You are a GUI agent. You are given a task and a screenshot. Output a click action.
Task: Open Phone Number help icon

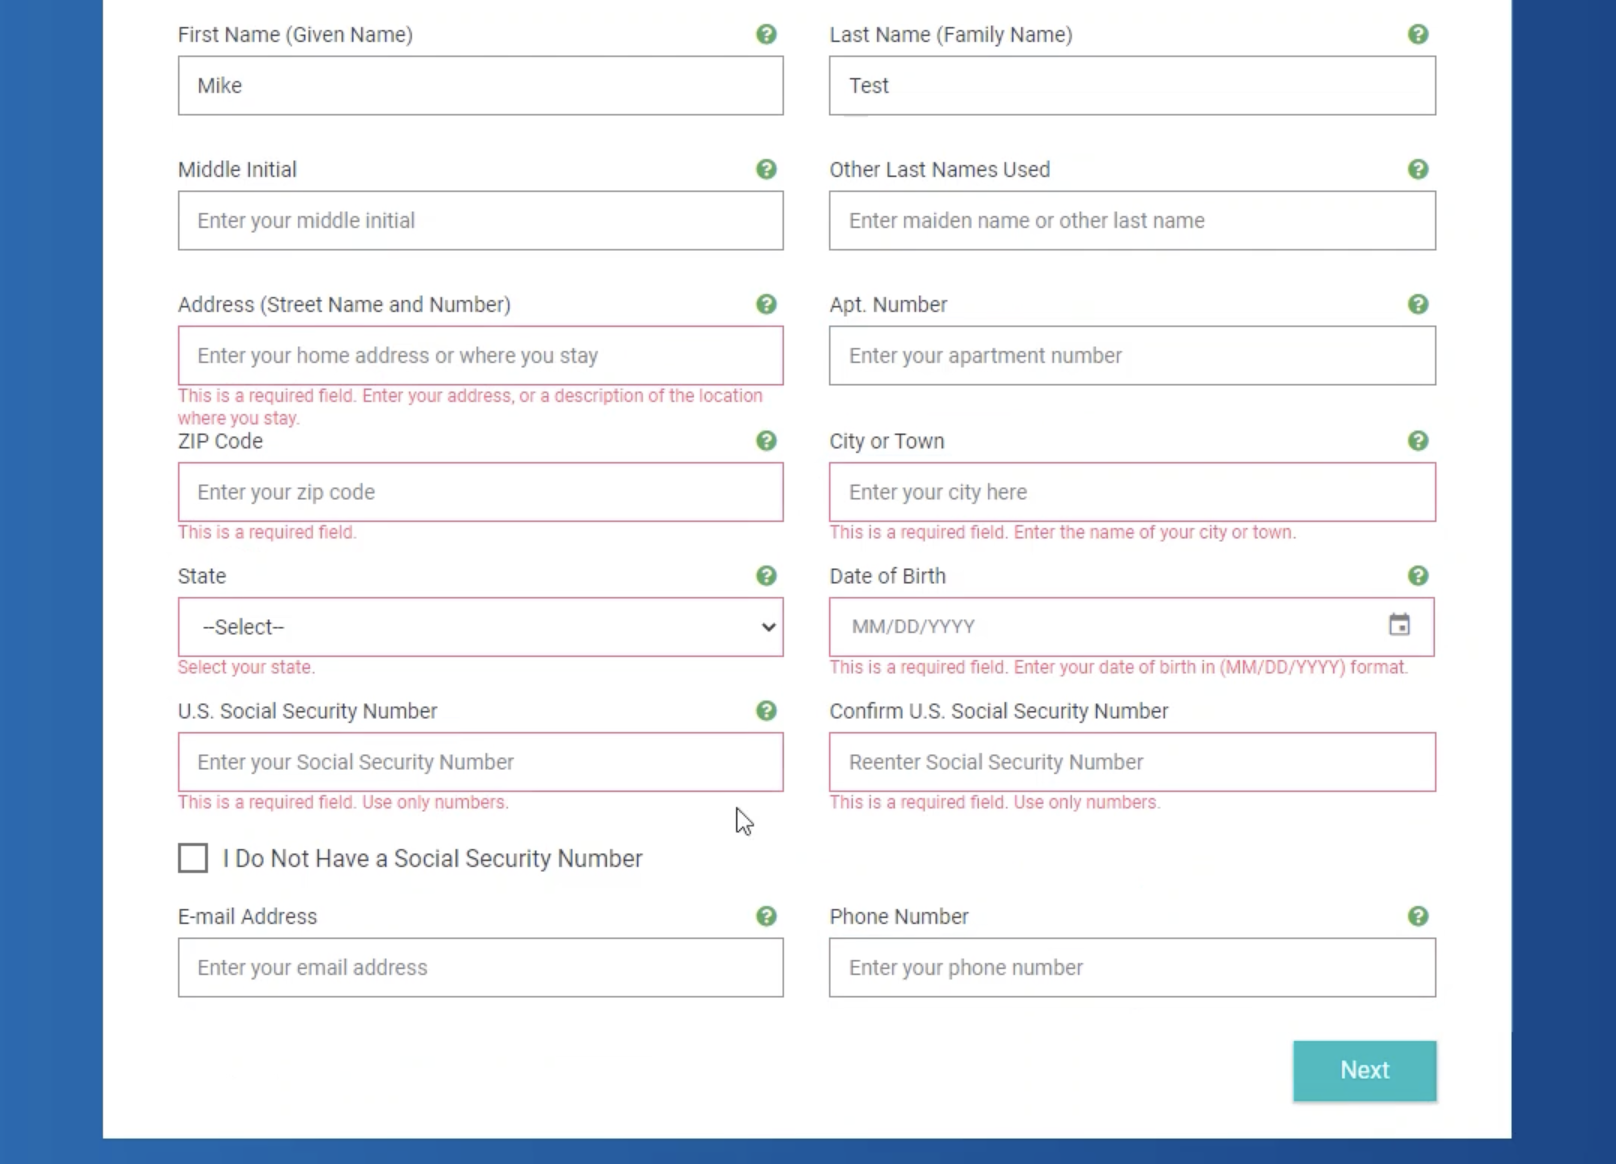(1417, 916)
